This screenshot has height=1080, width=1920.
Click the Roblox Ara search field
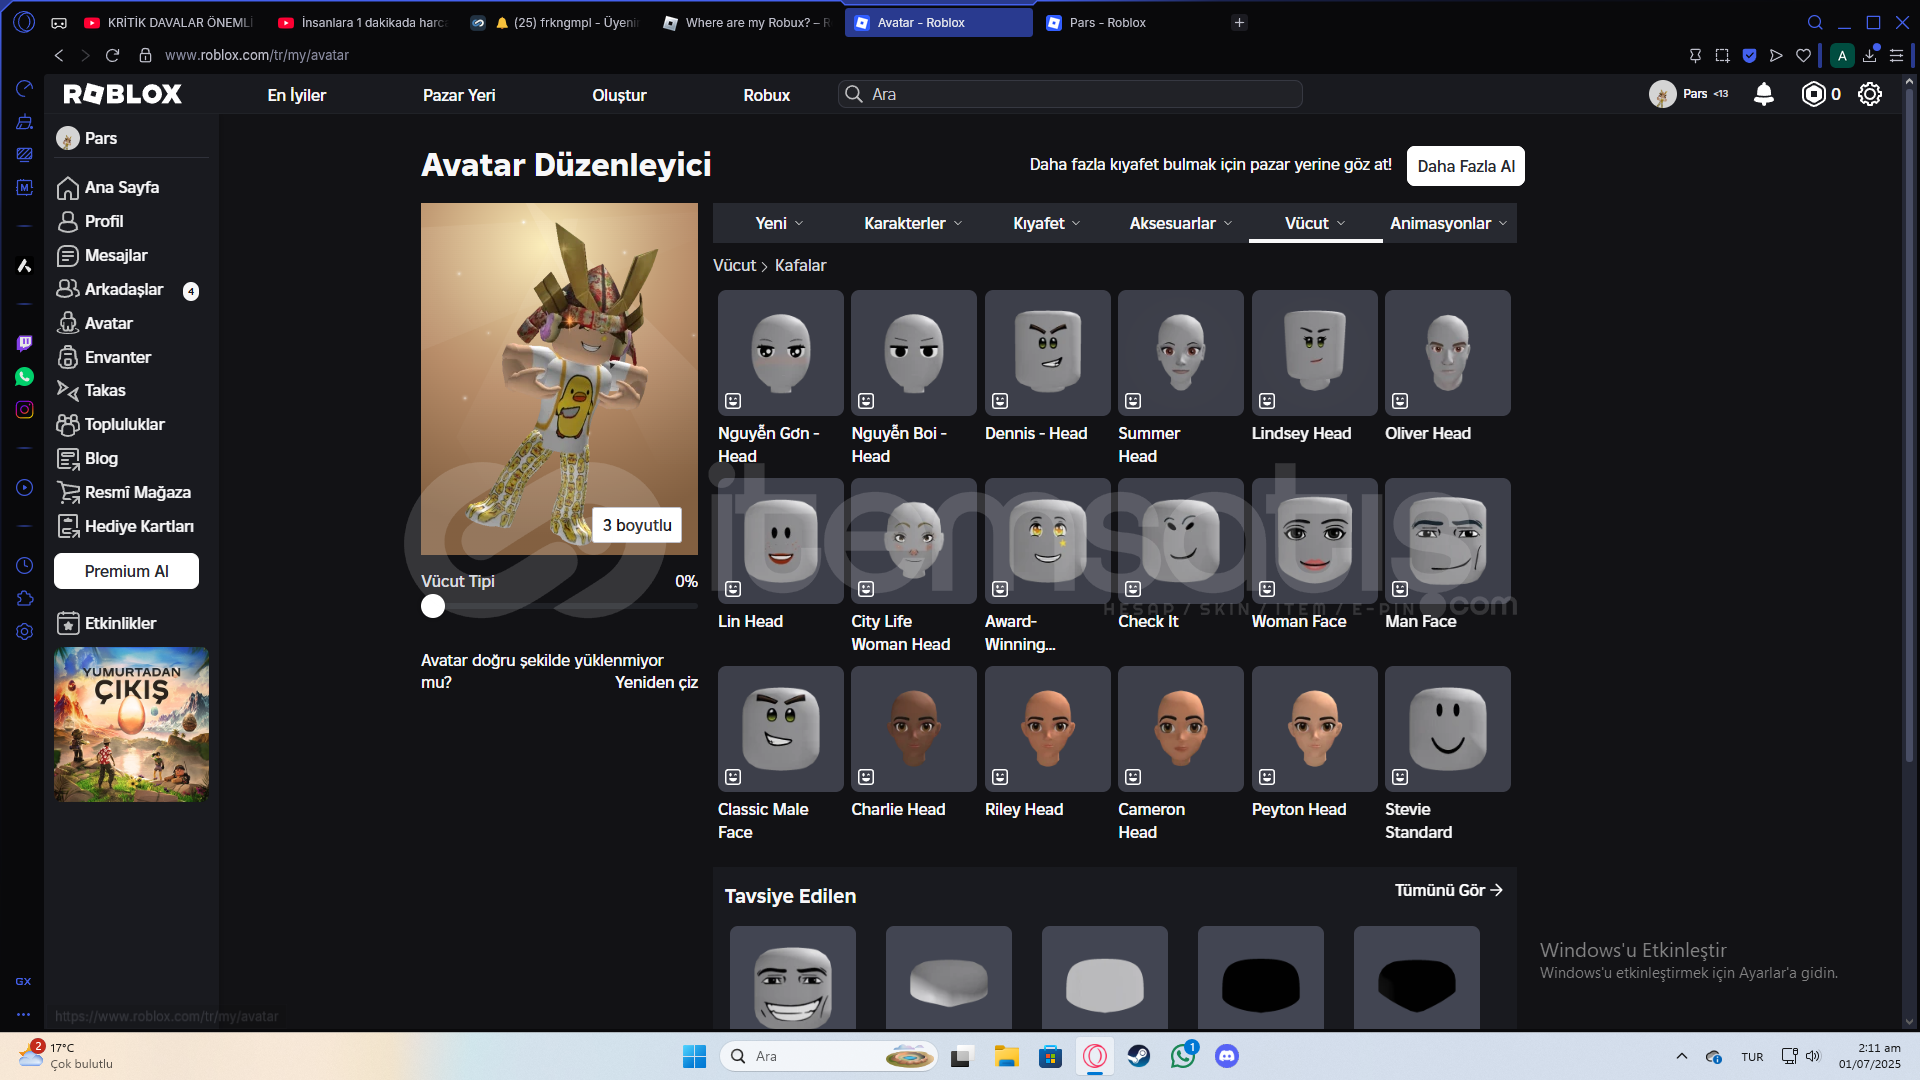[x=1070, y=94]
